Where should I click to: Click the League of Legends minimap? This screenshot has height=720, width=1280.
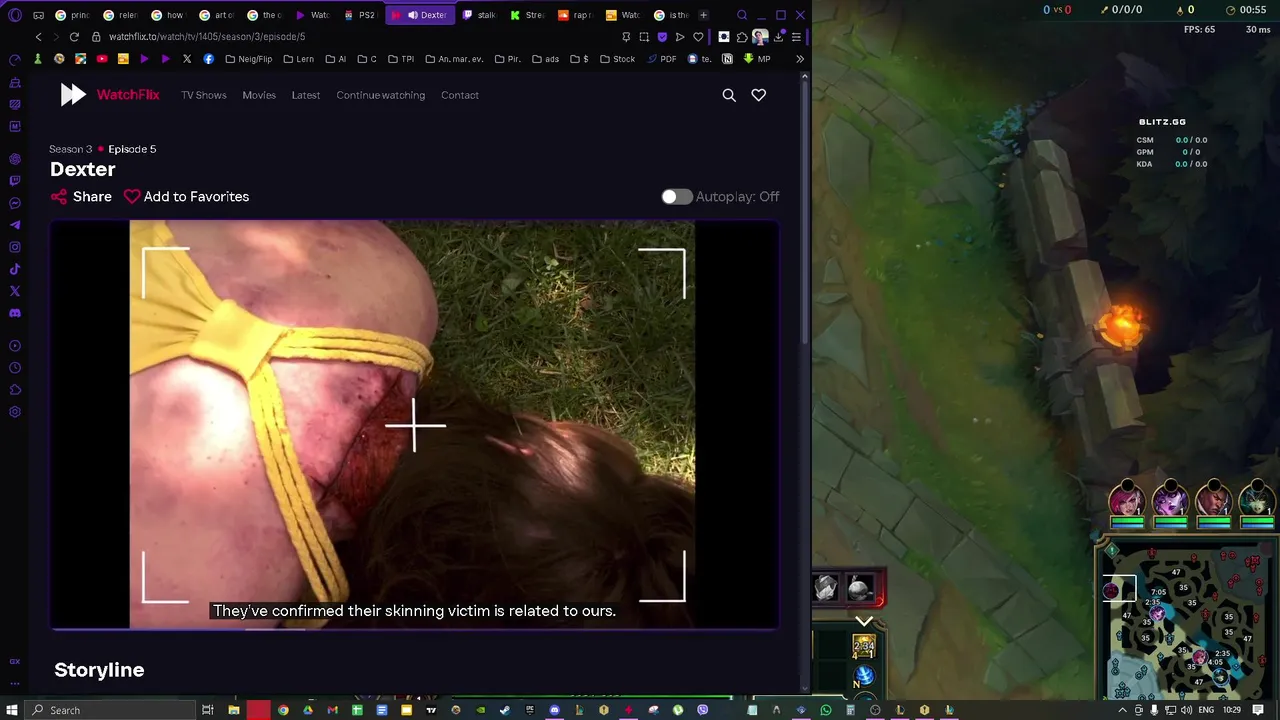point(1190,620)
